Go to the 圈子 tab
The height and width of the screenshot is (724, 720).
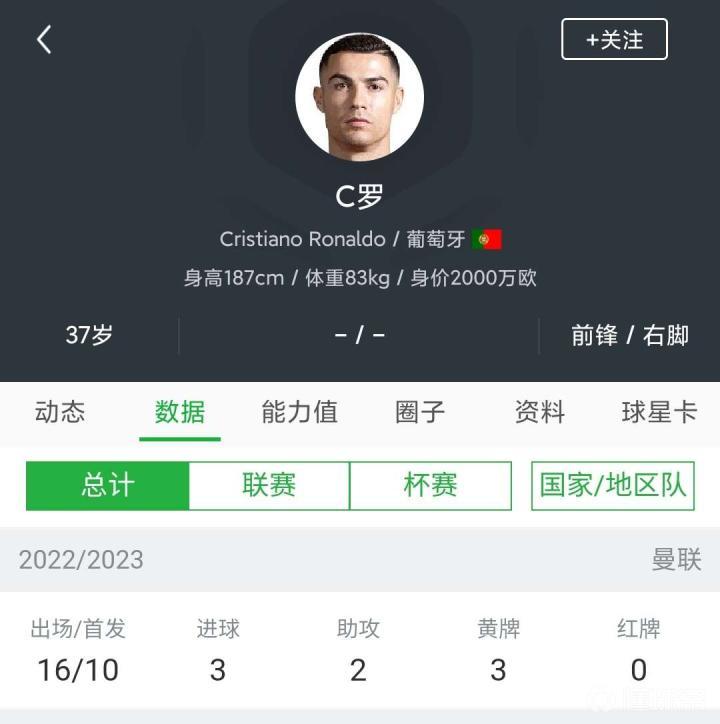click(x=420, y=412)
